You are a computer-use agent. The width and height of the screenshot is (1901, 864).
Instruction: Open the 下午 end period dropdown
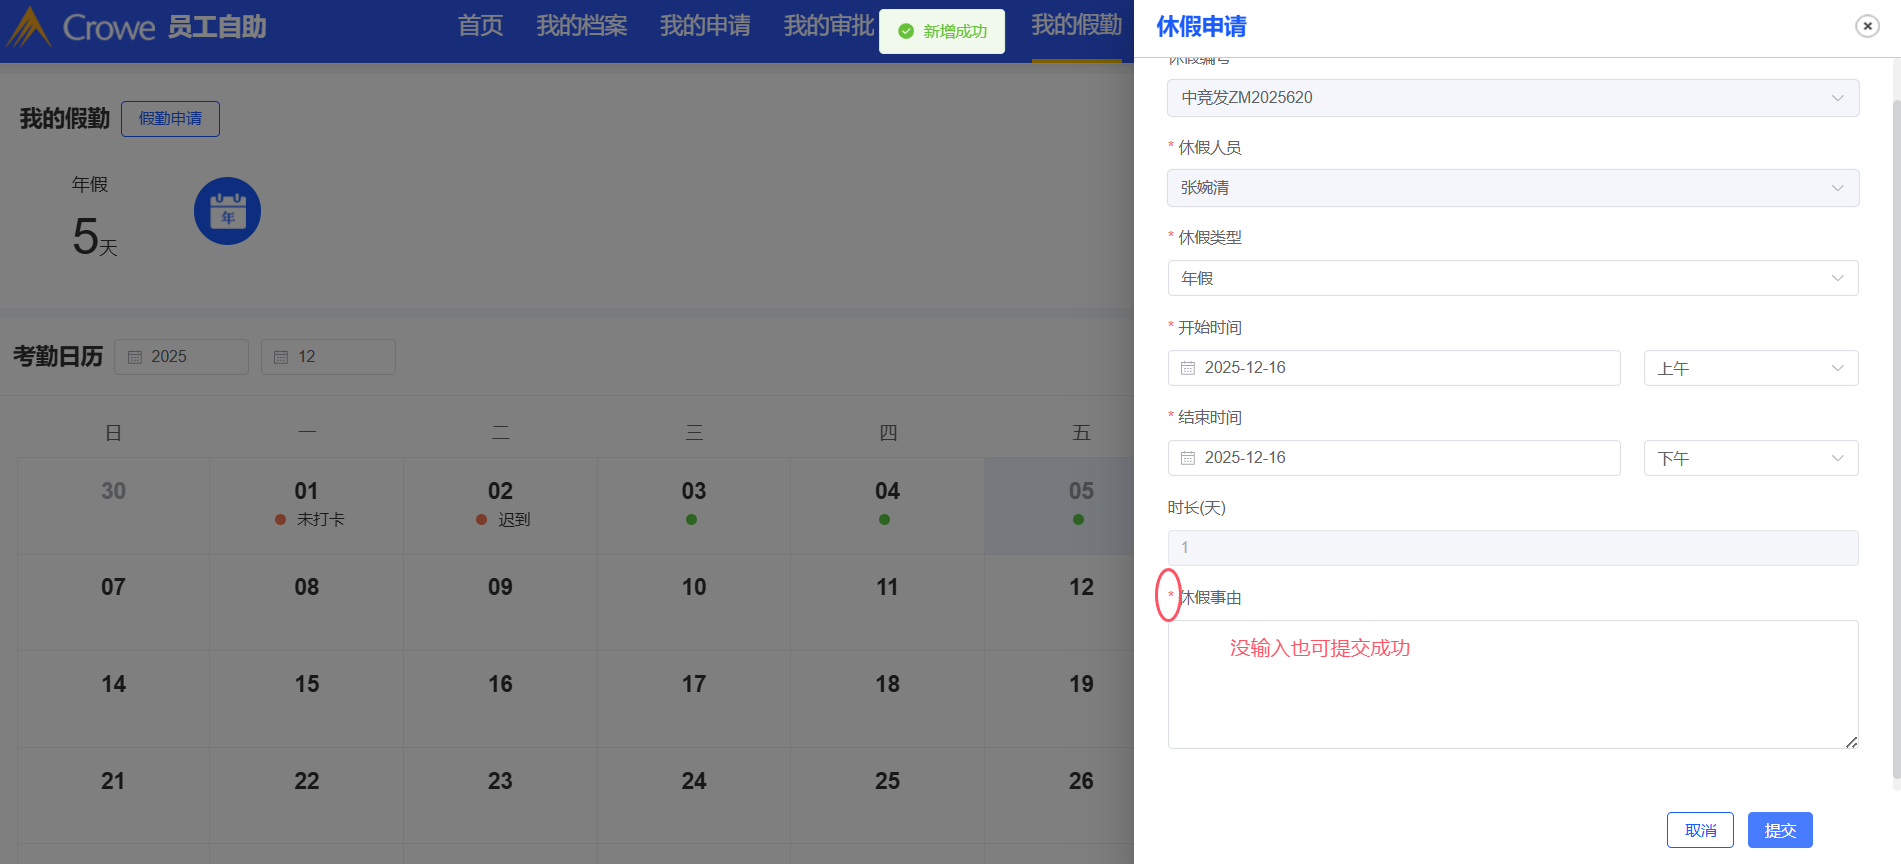pyautogui.click(x=1751, y=458)
